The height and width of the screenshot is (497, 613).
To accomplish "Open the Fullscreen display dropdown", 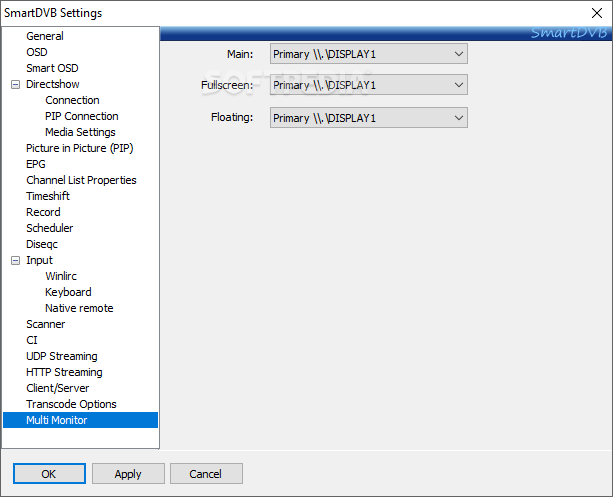I will pyautogui.click(x=369, y=85).
